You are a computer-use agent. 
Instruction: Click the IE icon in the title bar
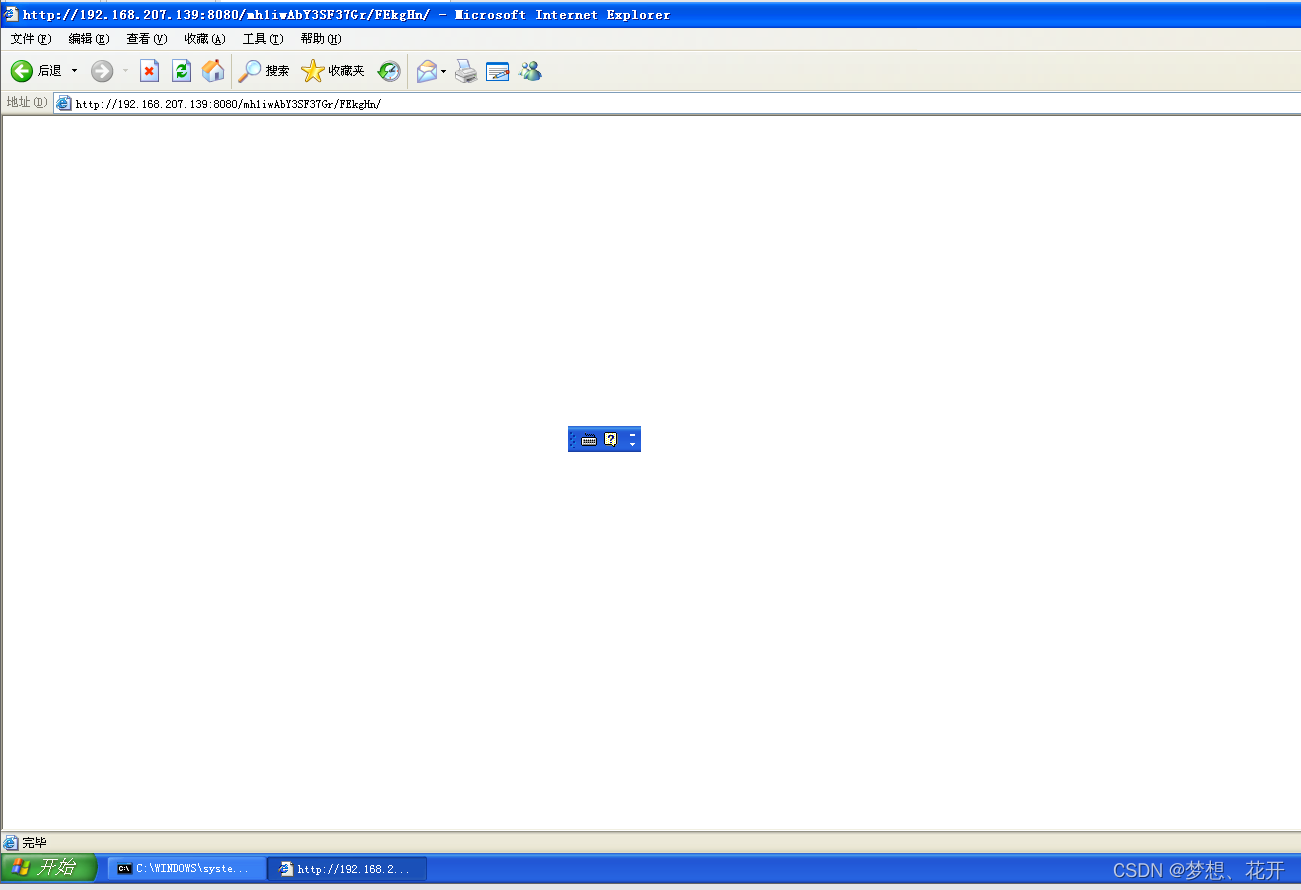11,14
